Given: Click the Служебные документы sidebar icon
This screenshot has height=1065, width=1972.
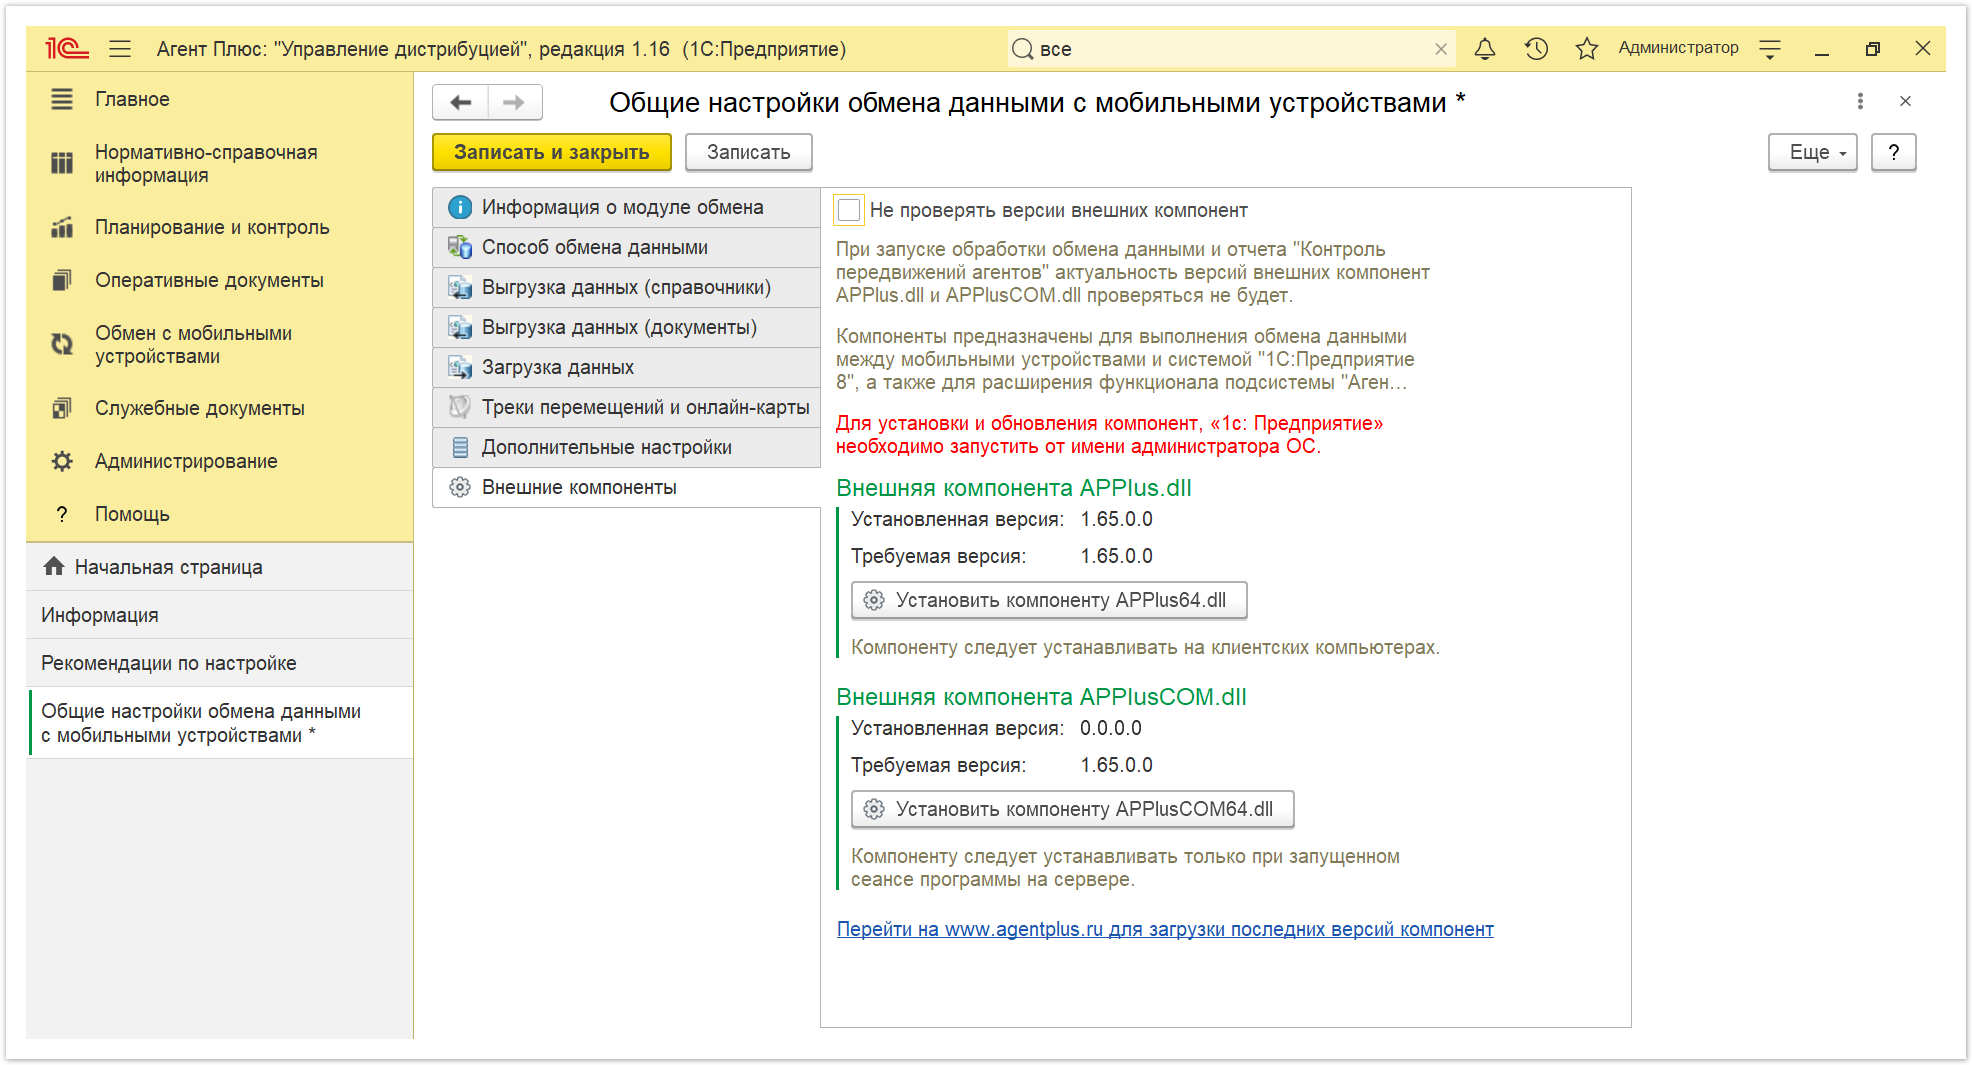Looking at the screenshot, I should coord(62,408).
